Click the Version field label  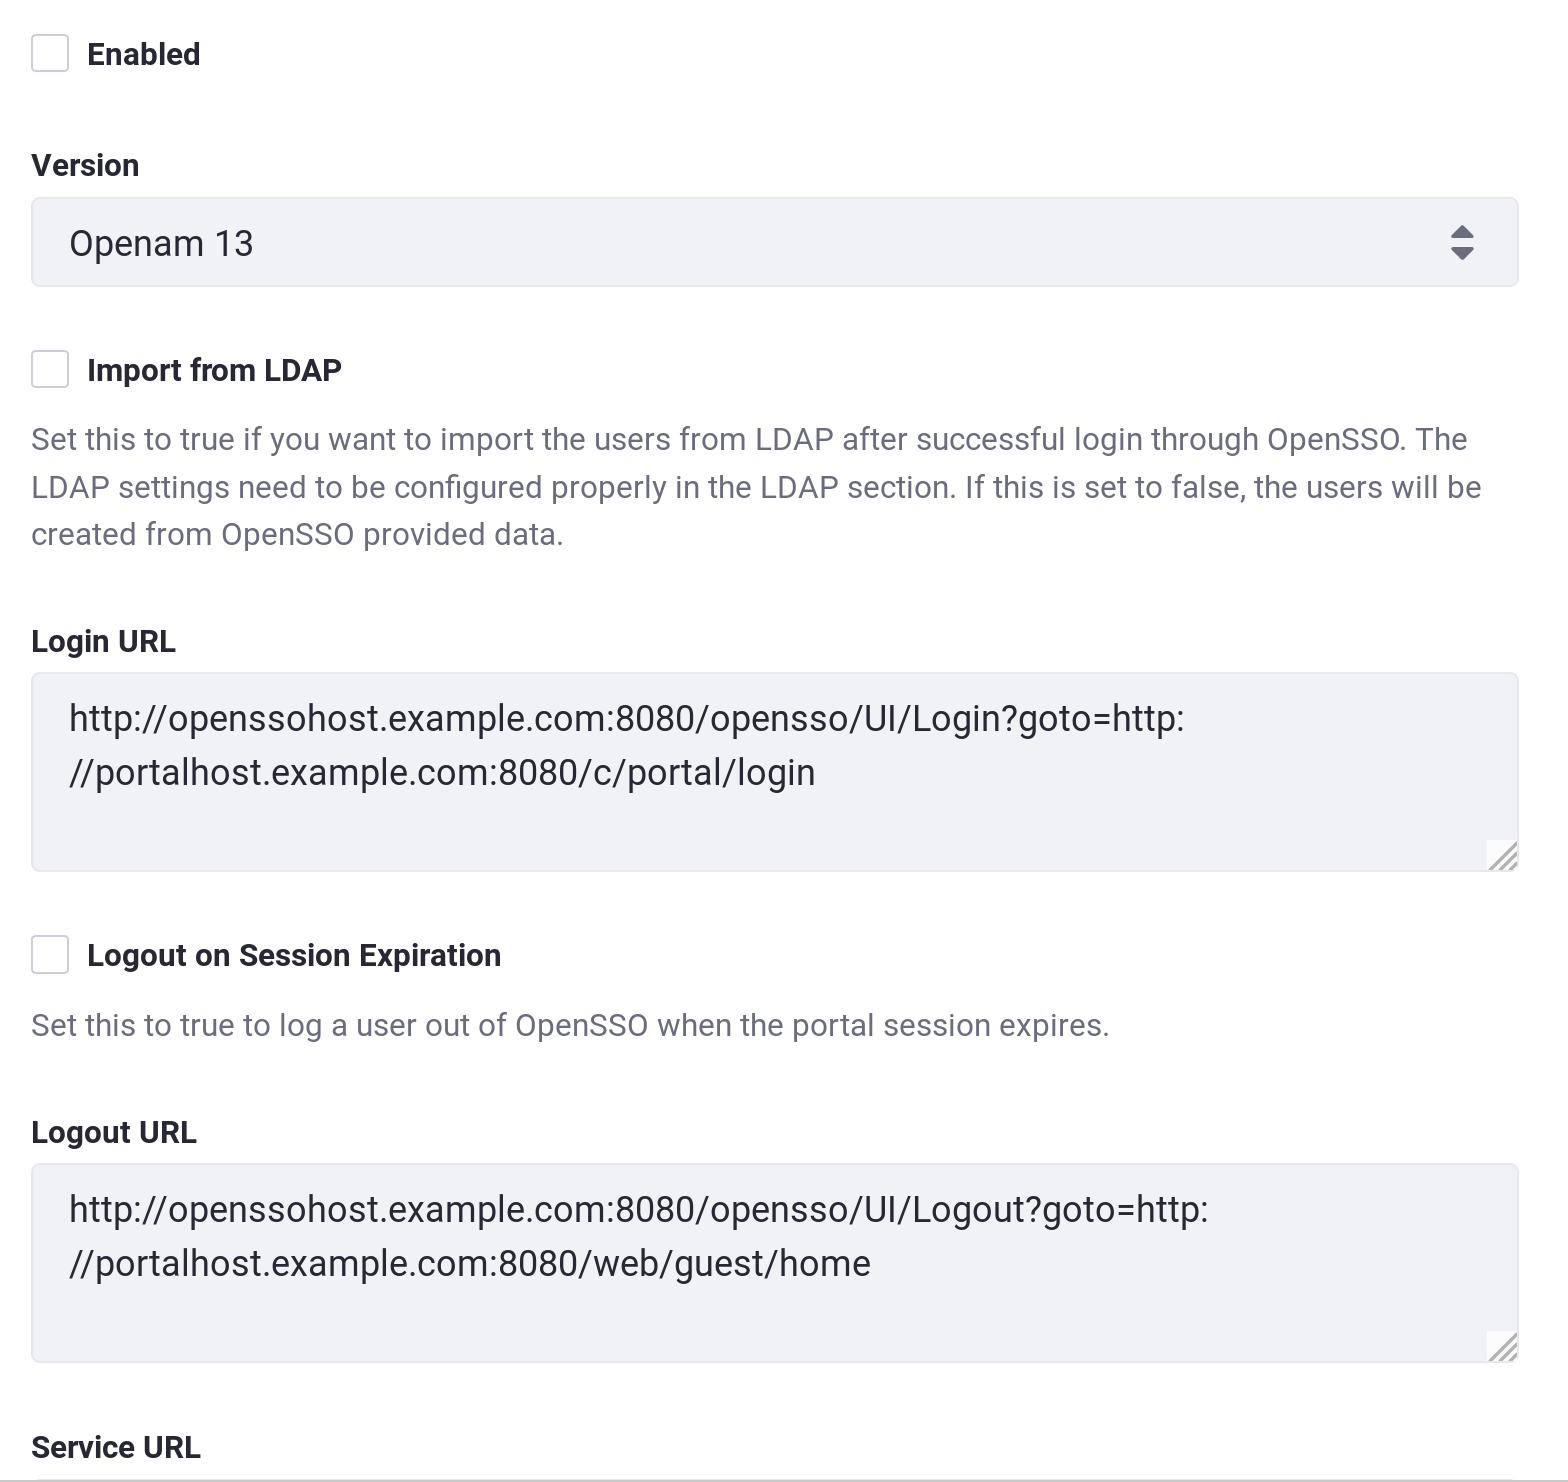85,165
